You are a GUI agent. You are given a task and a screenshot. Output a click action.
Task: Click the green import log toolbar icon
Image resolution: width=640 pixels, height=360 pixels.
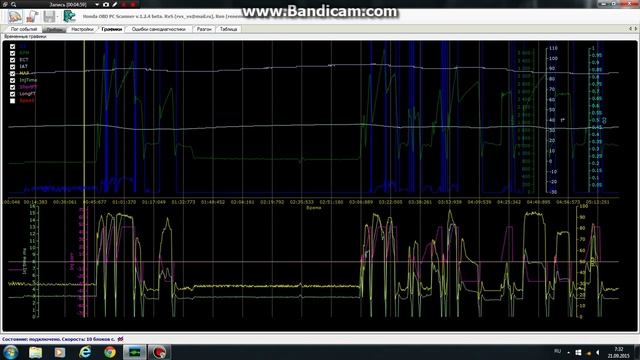coord(69,17)
